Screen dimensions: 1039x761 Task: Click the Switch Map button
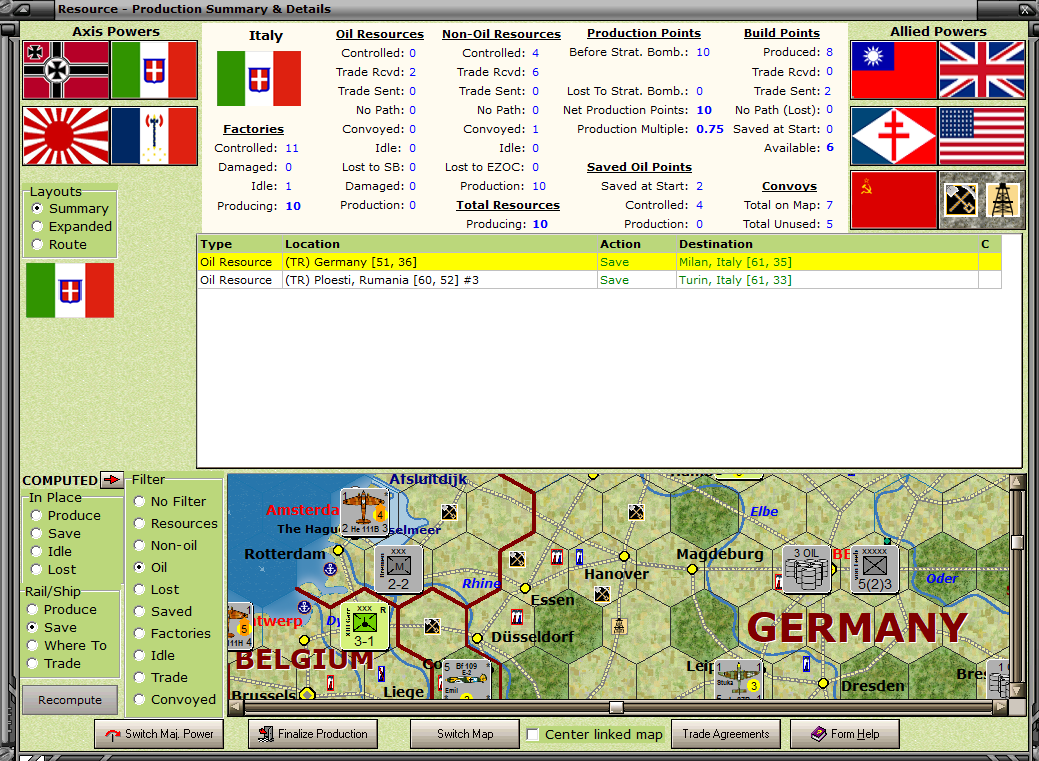465,734
